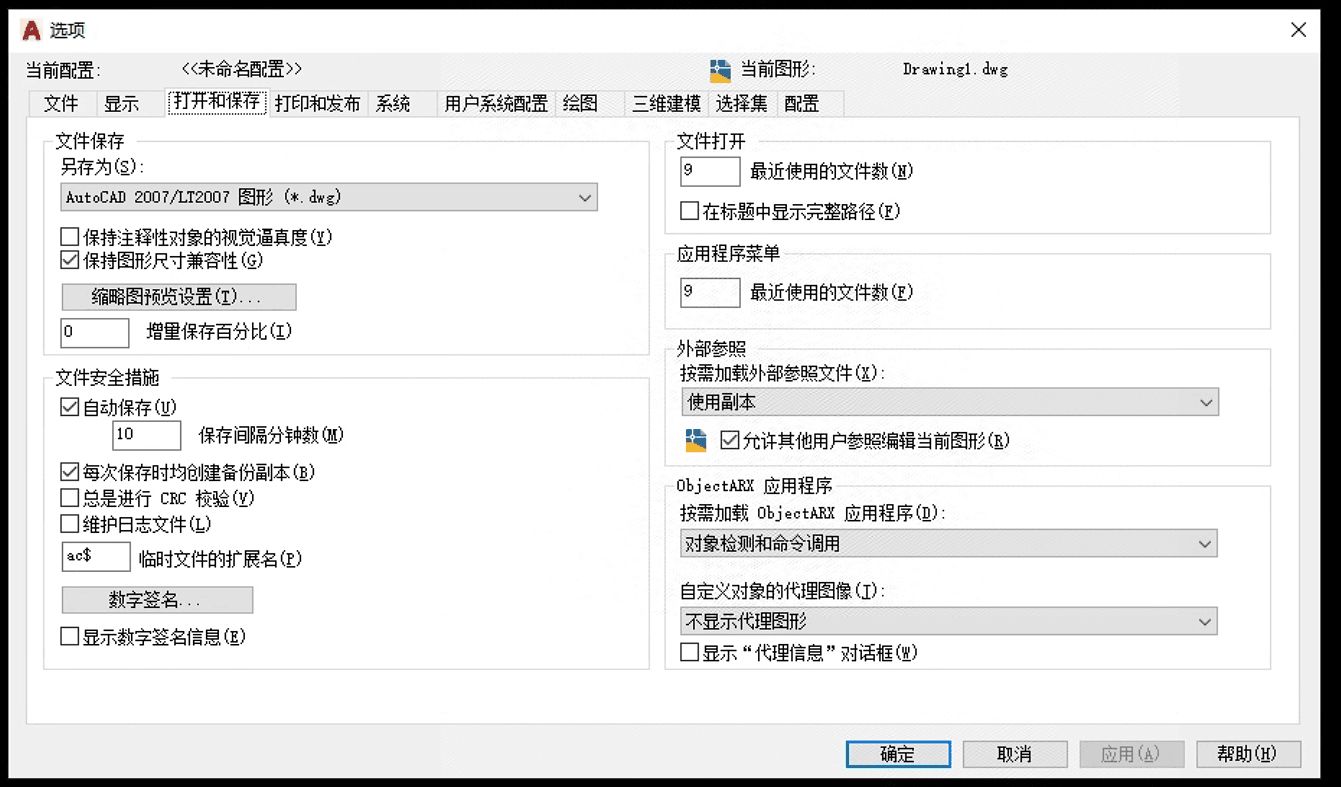Enable 总是进行 CRC 校验
1341x787 pixels.
tap(70, 498)
